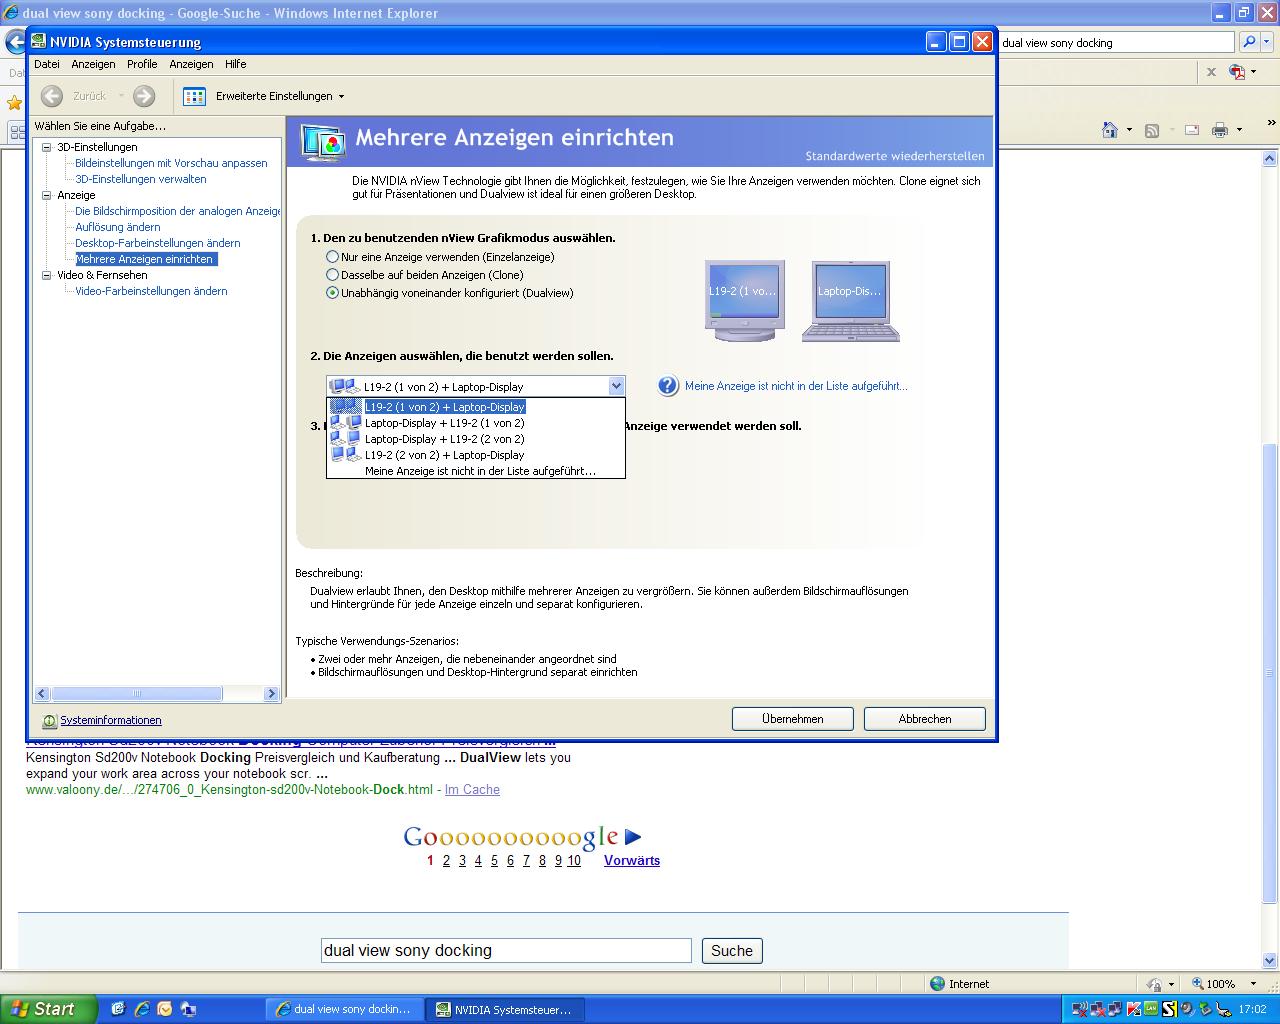Click the Google search box at page bottom
Screen dimensions: 1280x1024
pos(506,950)
